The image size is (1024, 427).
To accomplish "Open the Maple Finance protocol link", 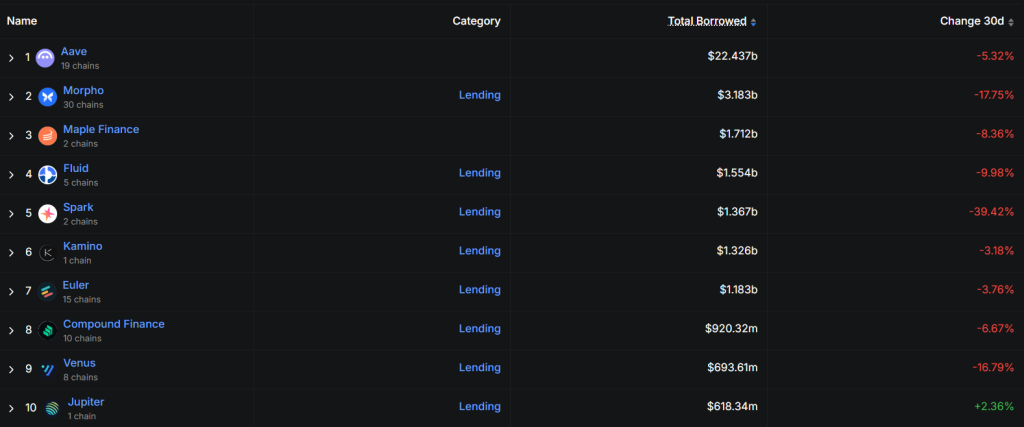I will point(101,129).
